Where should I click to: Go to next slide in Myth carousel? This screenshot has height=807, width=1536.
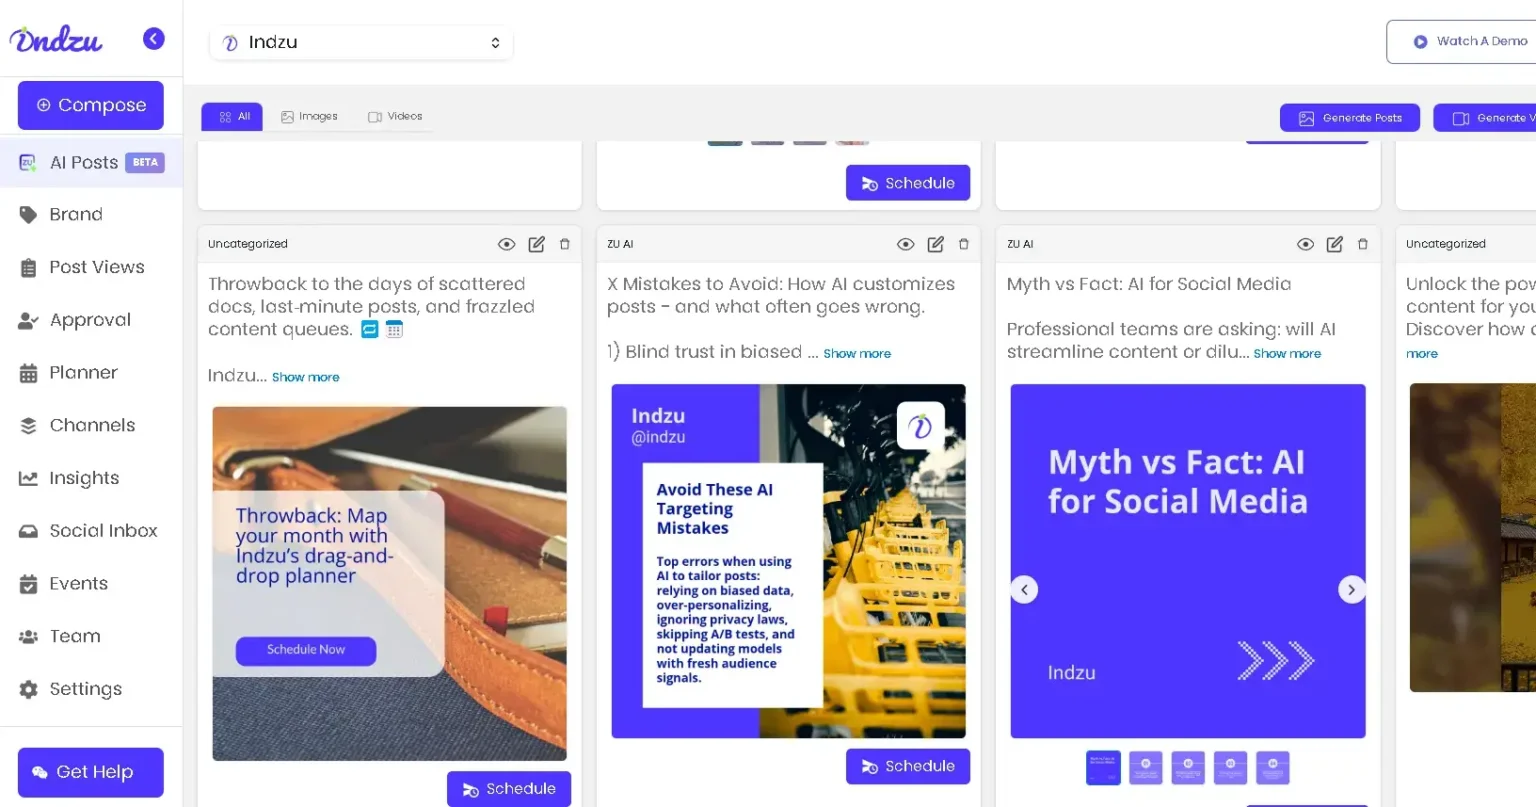pos(1351,590)
